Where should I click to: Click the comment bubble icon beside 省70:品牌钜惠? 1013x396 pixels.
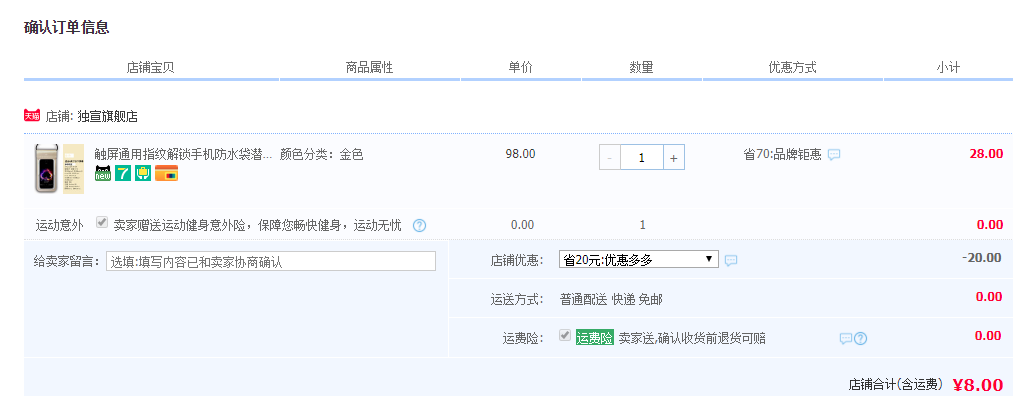[x=834, y=155]
